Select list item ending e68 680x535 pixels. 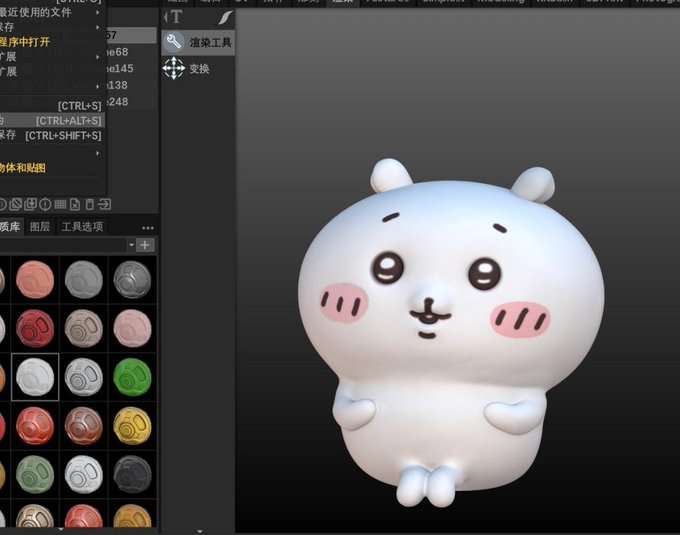131,52
